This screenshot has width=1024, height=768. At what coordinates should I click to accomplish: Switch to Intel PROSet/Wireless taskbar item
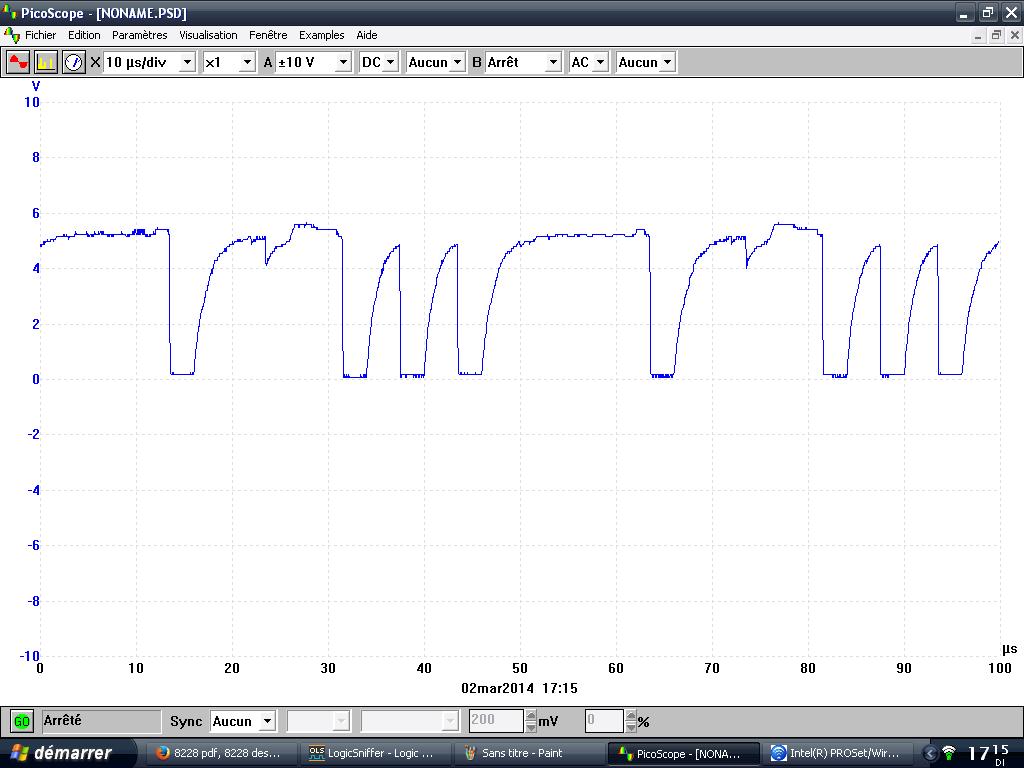pos(838,753)
